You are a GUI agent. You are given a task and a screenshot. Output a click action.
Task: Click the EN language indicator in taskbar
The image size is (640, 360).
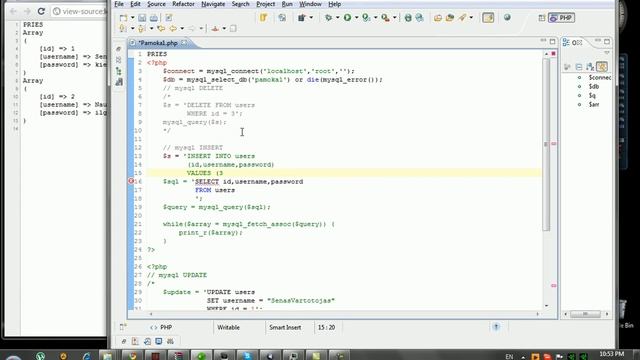[509, 356]
